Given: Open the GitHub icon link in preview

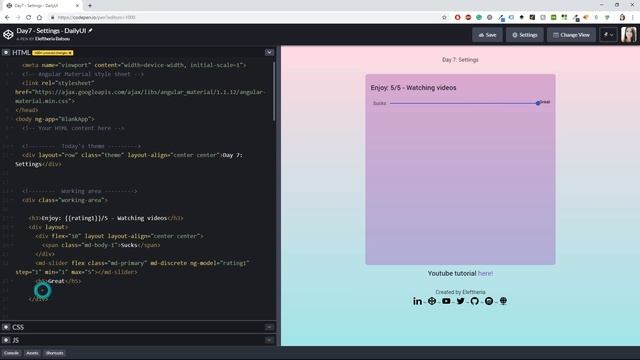Looking at the screenshot, I should tap(474, 301).
